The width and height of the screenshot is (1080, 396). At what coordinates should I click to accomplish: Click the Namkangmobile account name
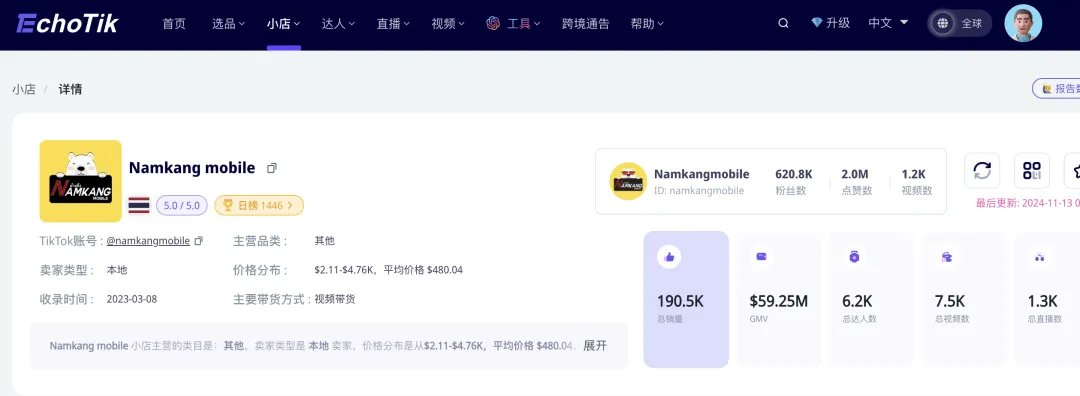coord(701,174)
